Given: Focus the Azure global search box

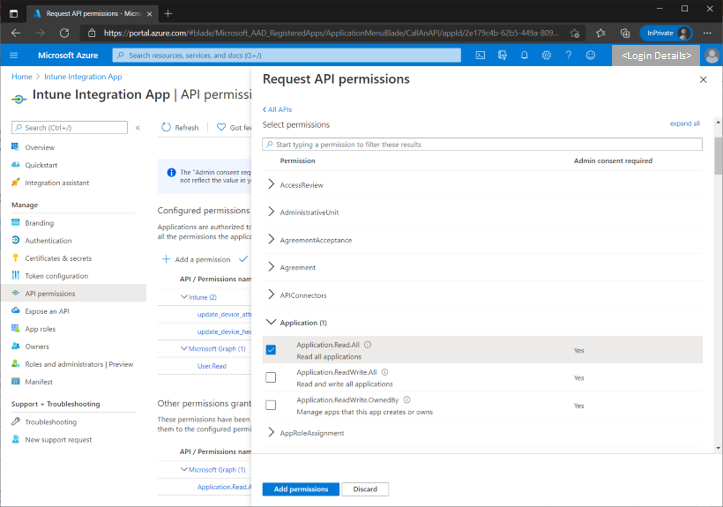Looking at the screenshot, I should point(286,55).
